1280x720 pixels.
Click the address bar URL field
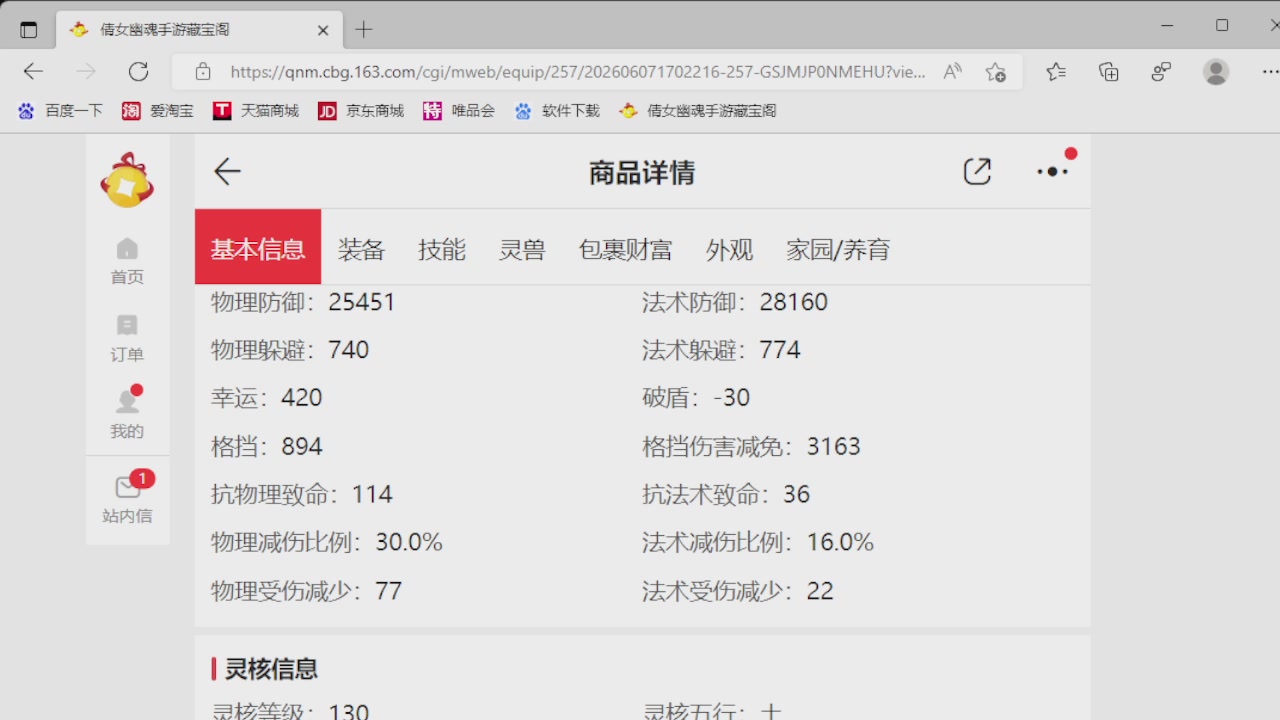pos(578,72)
